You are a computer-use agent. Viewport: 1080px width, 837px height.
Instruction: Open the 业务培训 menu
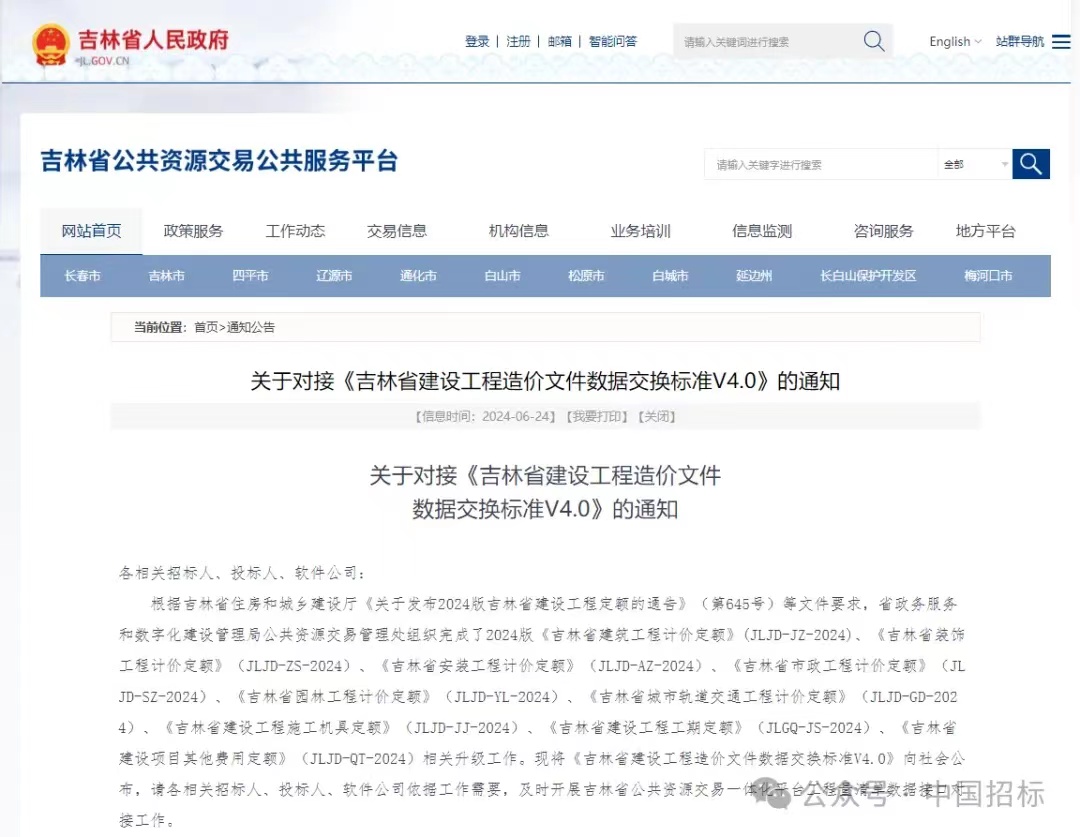tap(641, 231)
